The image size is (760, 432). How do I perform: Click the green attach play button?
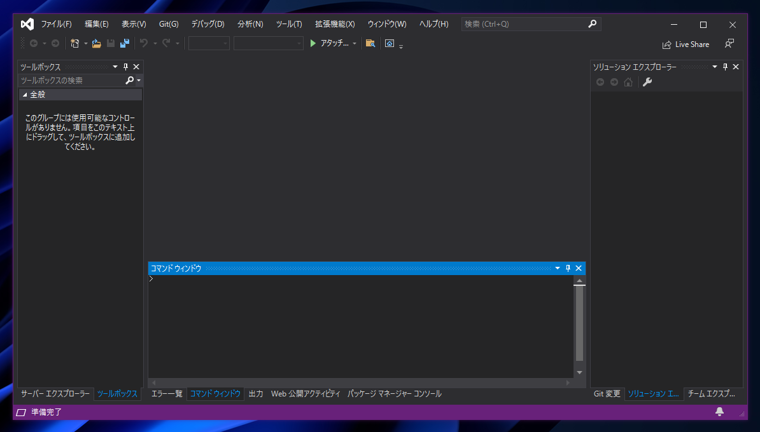(x=313, y=44)
